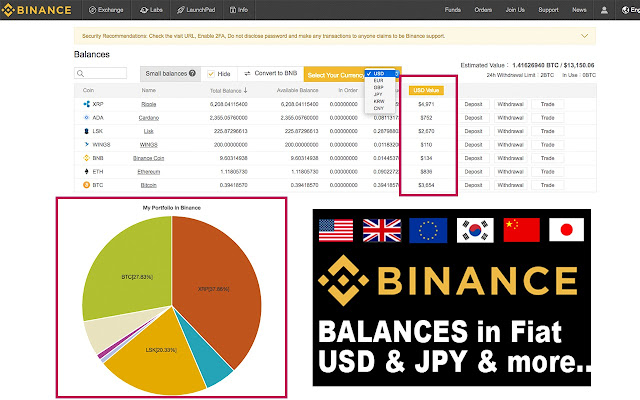Go to Join Us page
Screen dimensions: 640x400
pos(515,10)
